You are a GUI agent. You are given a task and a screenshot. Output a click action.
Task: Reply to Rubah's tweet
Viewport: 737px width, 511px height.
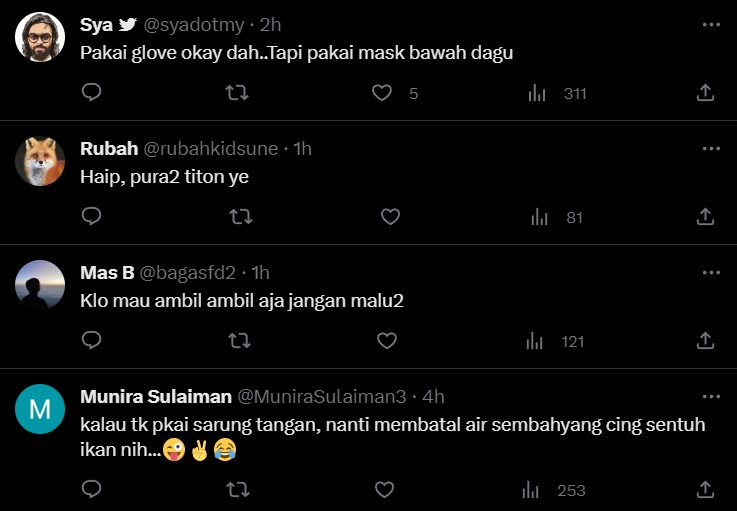pos(91,216)
